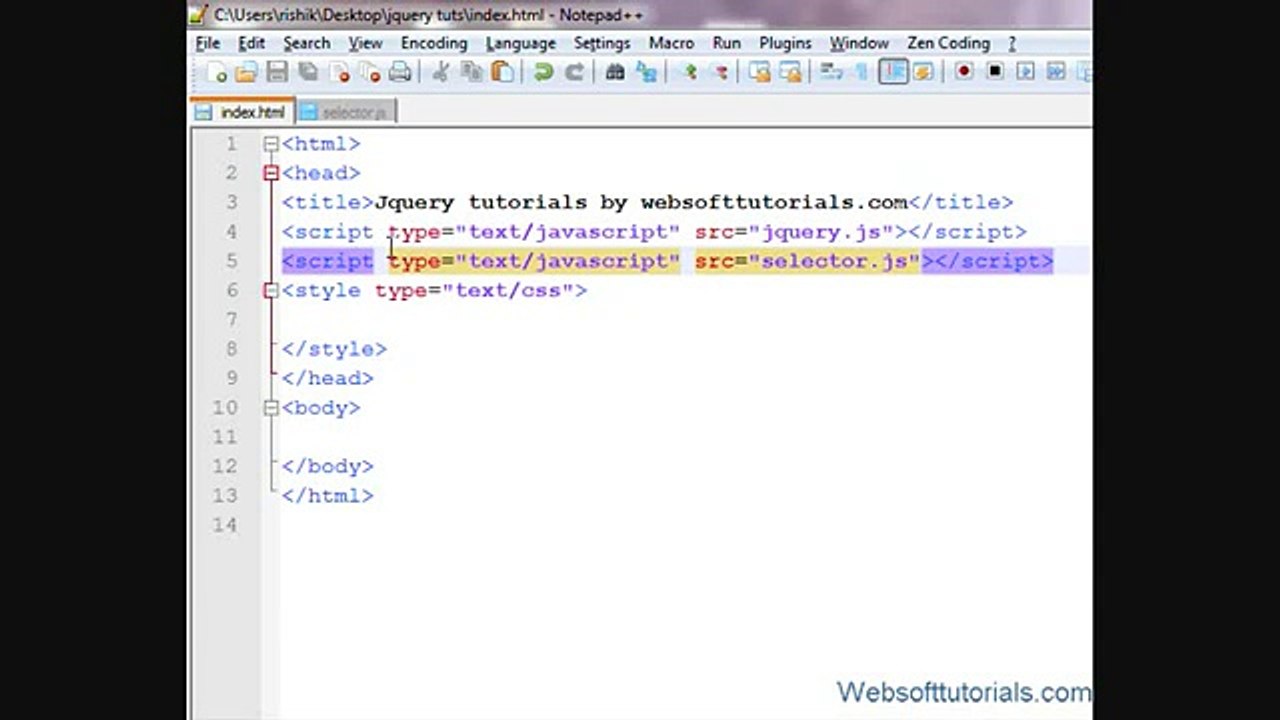Open the Zen Coding menu
This screenshot has width=1280, height=720.
[x=948, y=43]
